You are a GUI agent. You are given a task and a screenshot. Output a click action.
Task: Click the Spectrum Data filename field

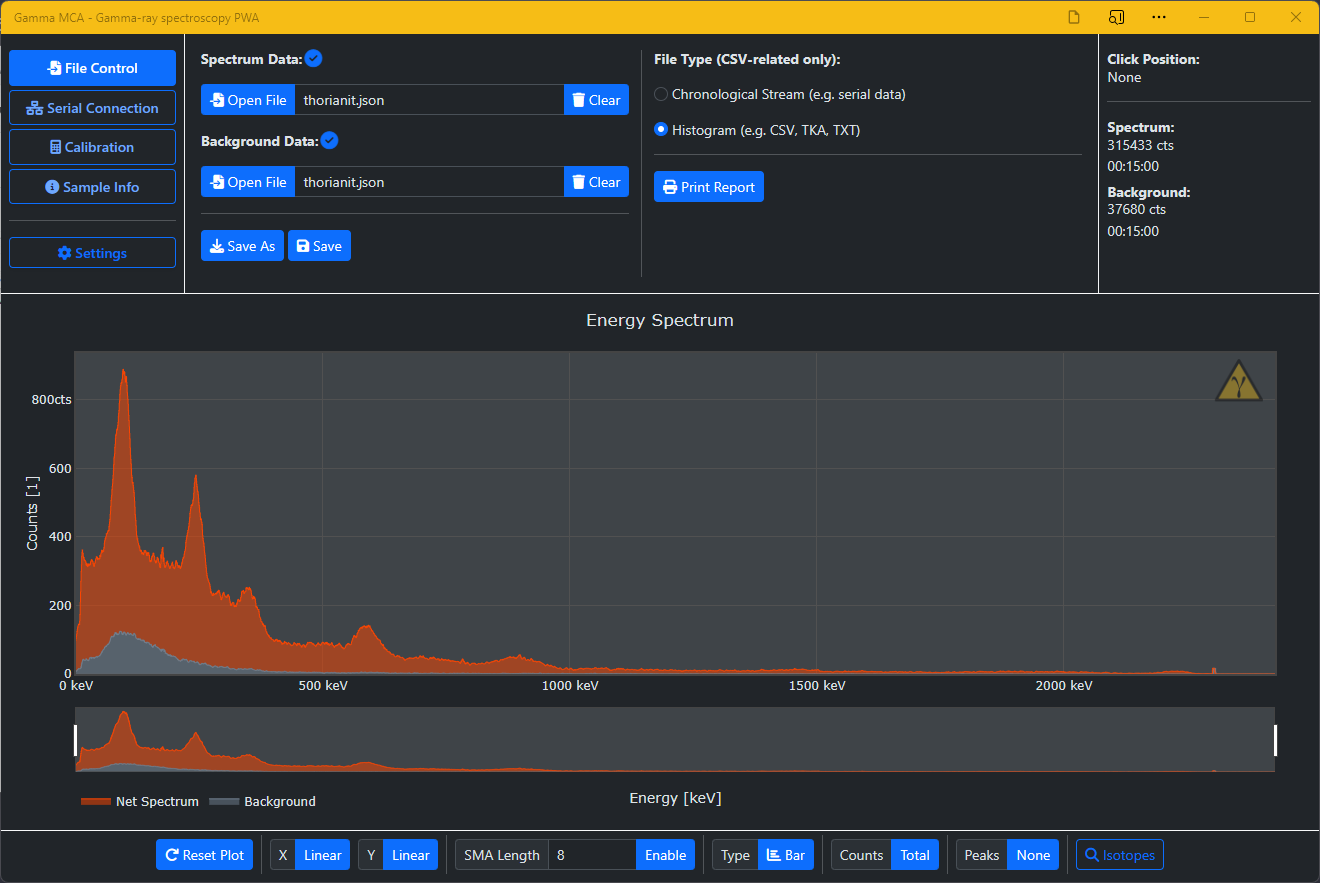coord(429,100)
